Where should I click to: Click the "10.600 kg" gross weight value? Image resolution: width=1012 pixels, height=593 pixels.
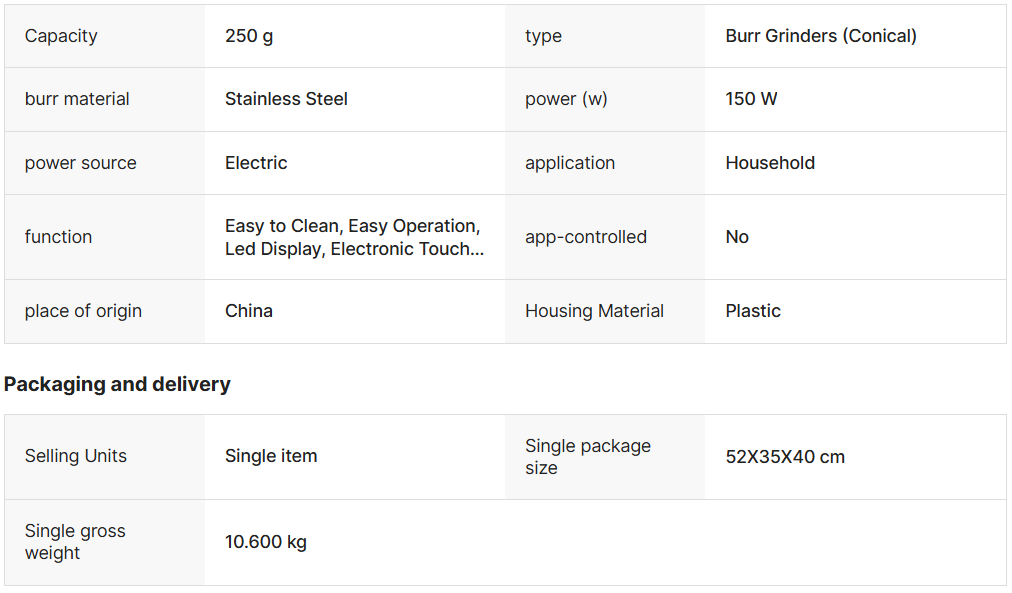click(x=266, y=542)
